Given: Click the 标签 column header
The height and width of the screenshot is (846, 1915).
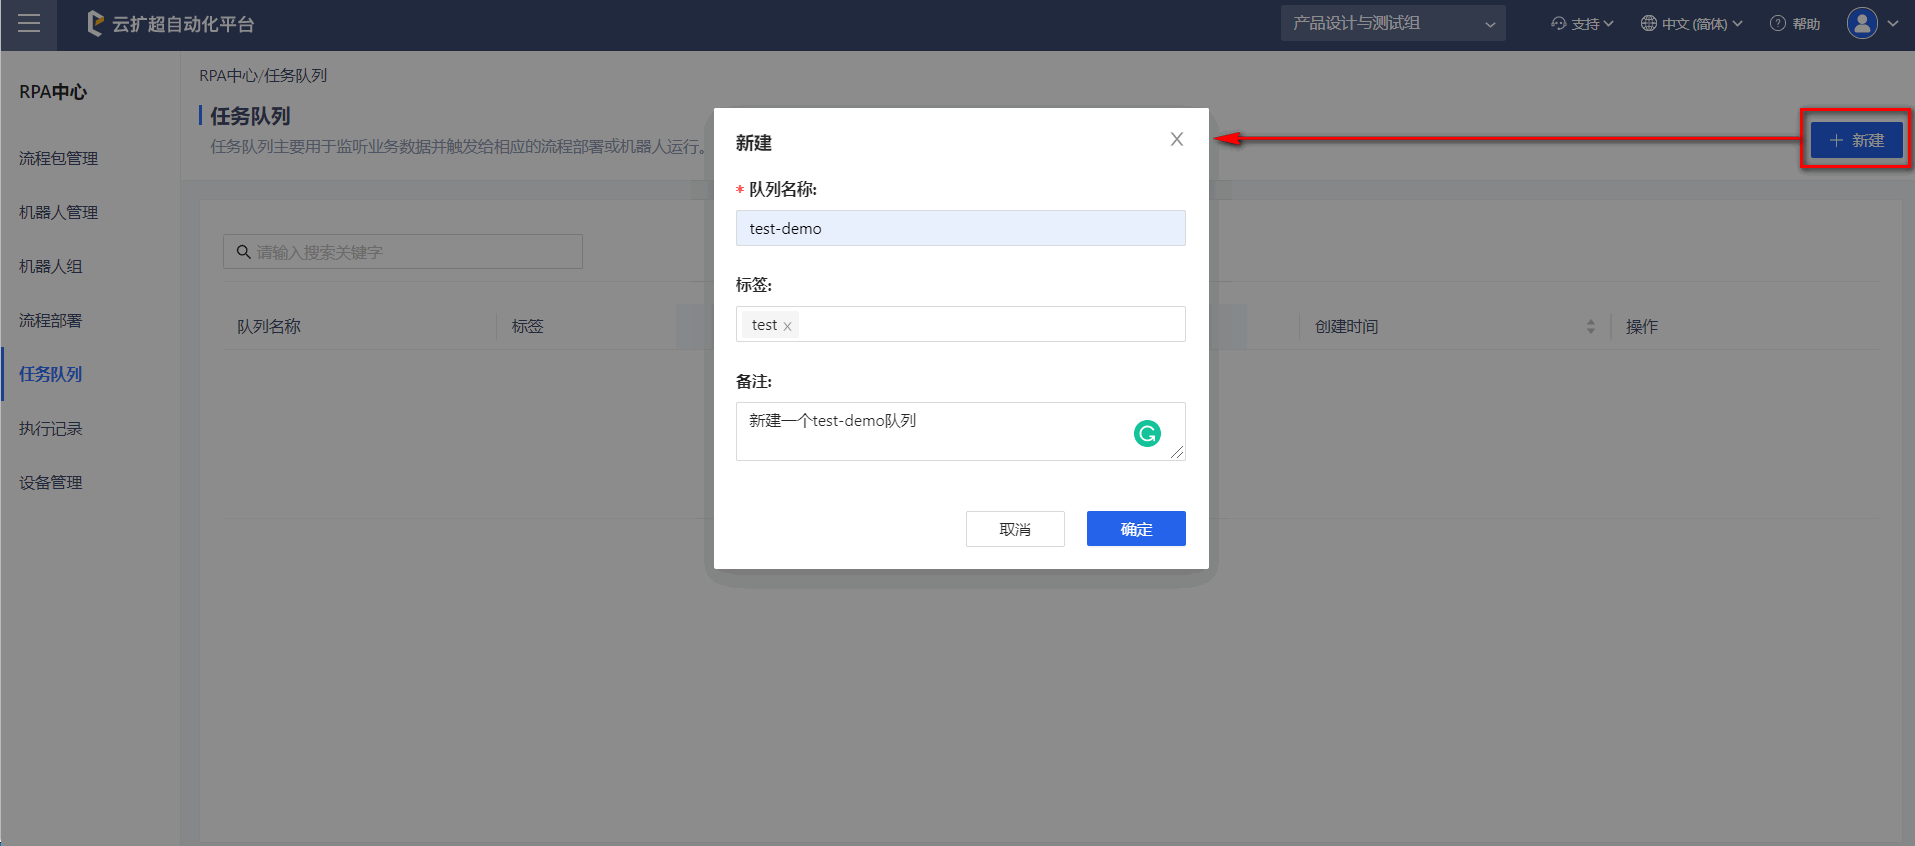Looking at the screenshot, I should (x=528, y=327).
